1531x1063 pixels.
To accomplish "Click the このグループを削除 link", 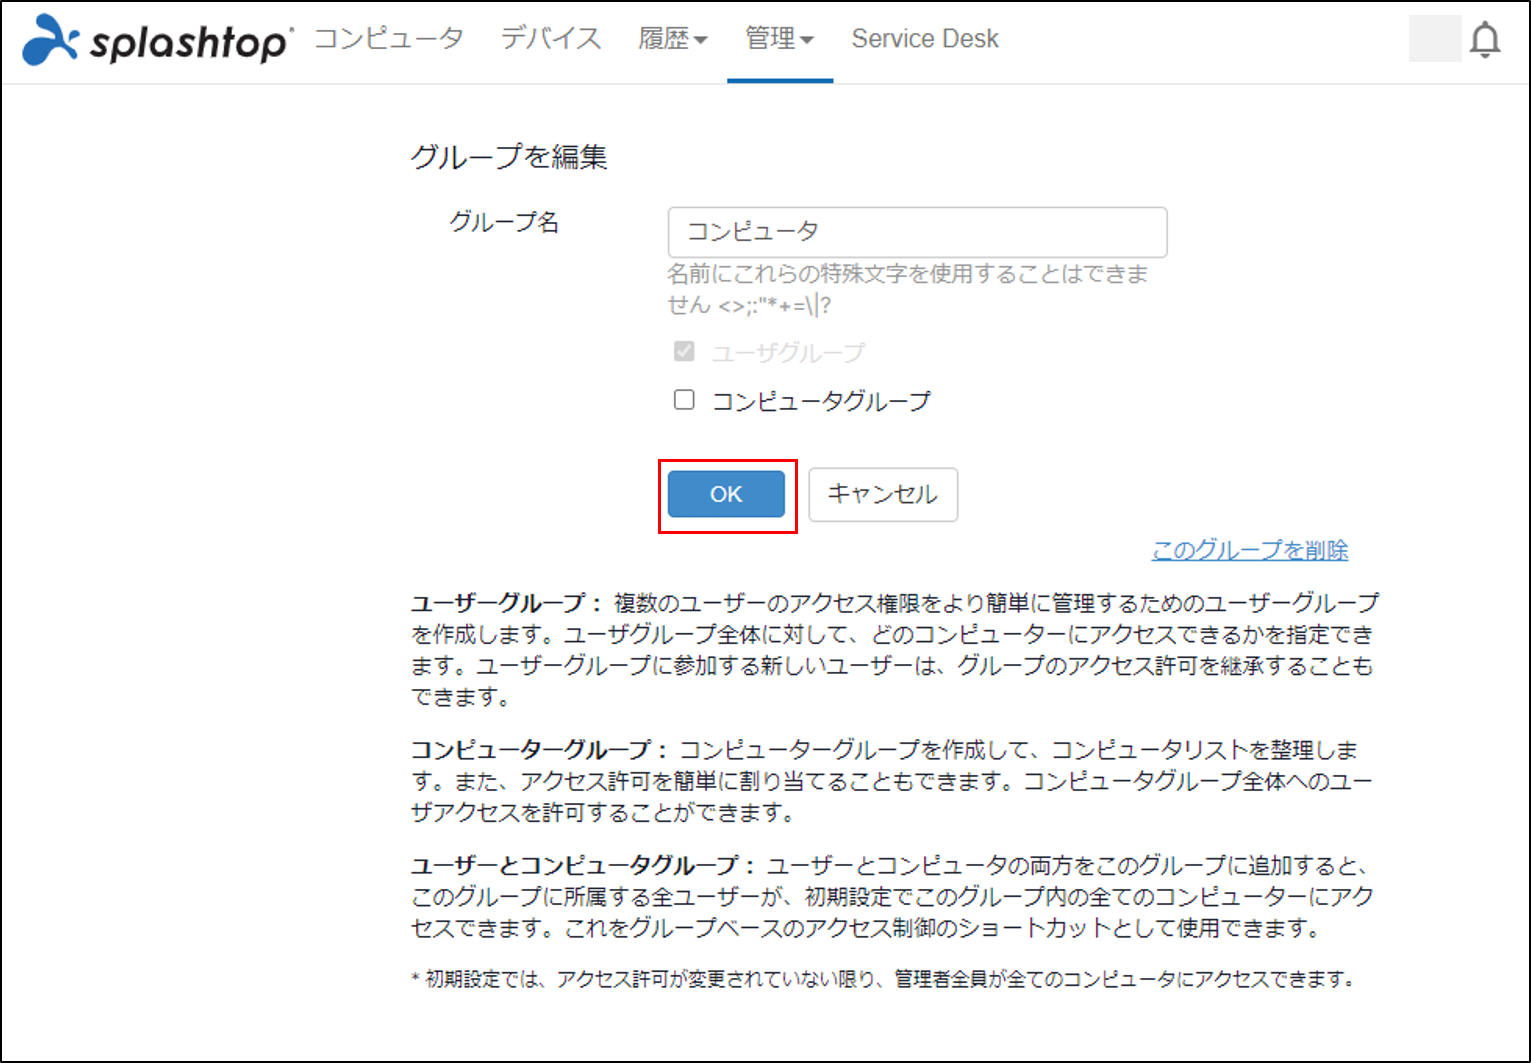I will pos(1250,550).
